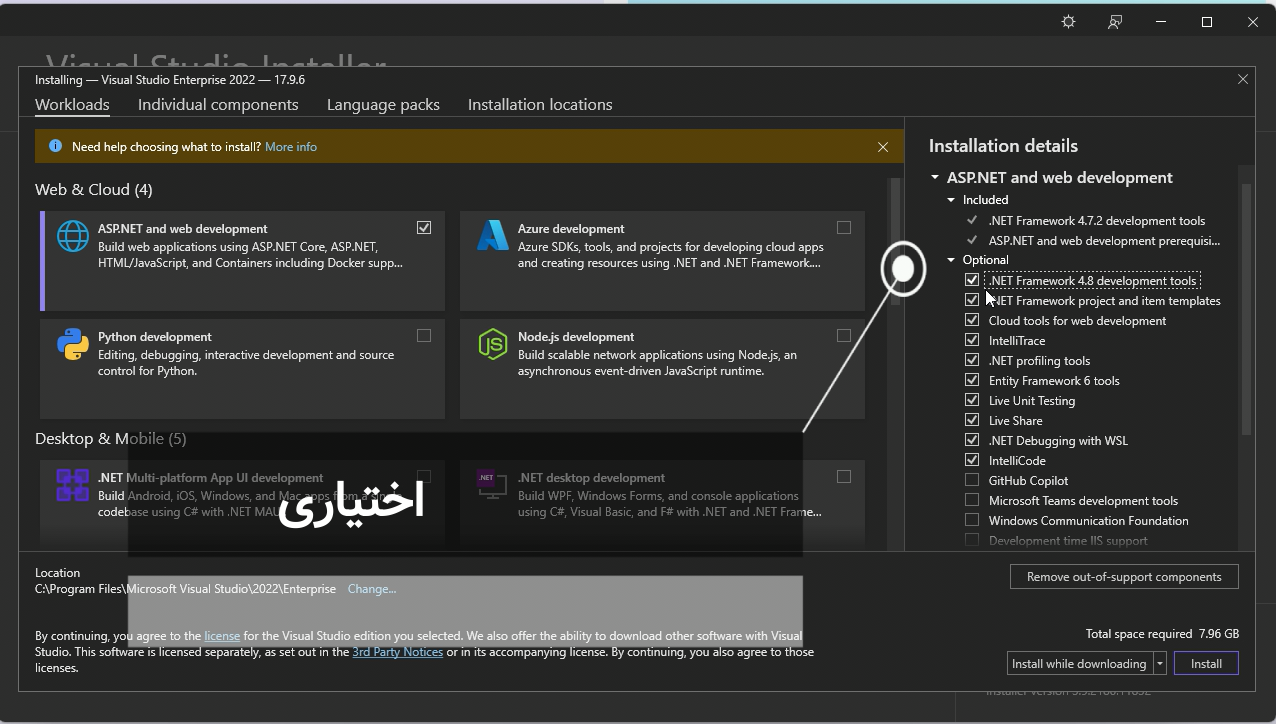Click Total space required 7.96 GB text
Image resolution: width=1276 pixels, height=724 pixels.
(1162, 634)
